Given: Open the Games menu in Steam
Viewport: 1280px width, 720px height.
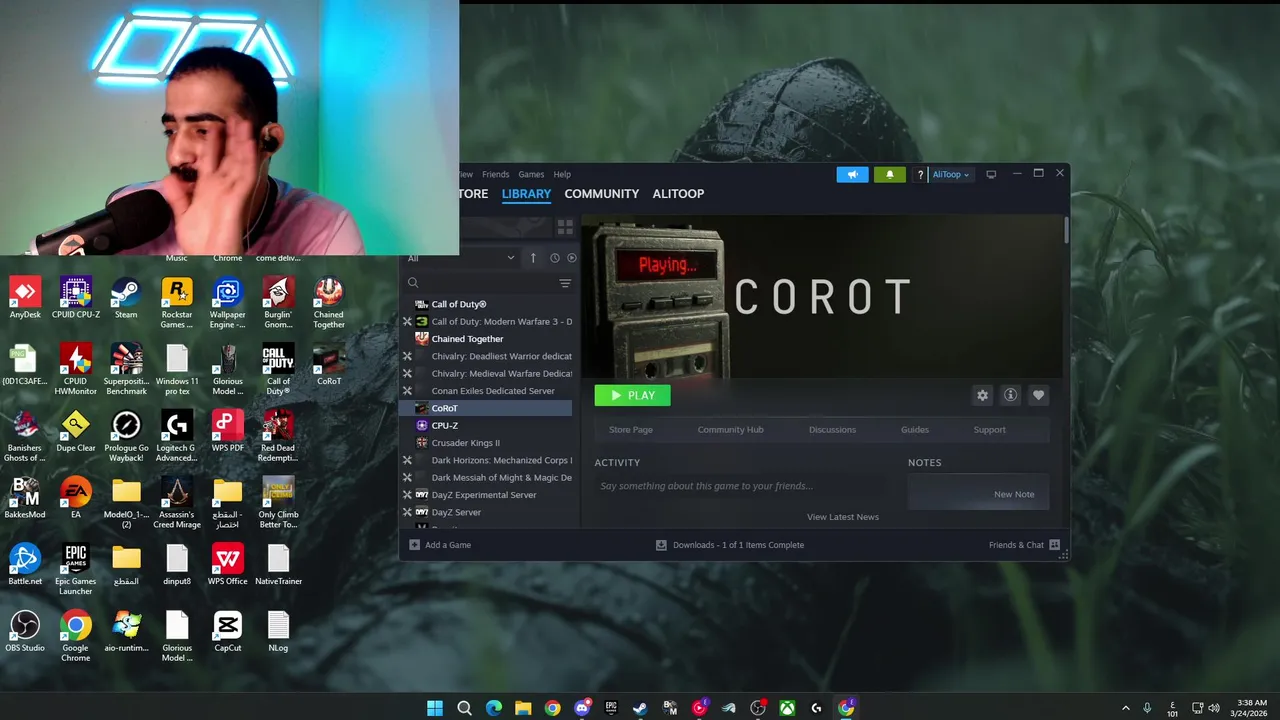Looking at the screenshot, I should [531, 174].
